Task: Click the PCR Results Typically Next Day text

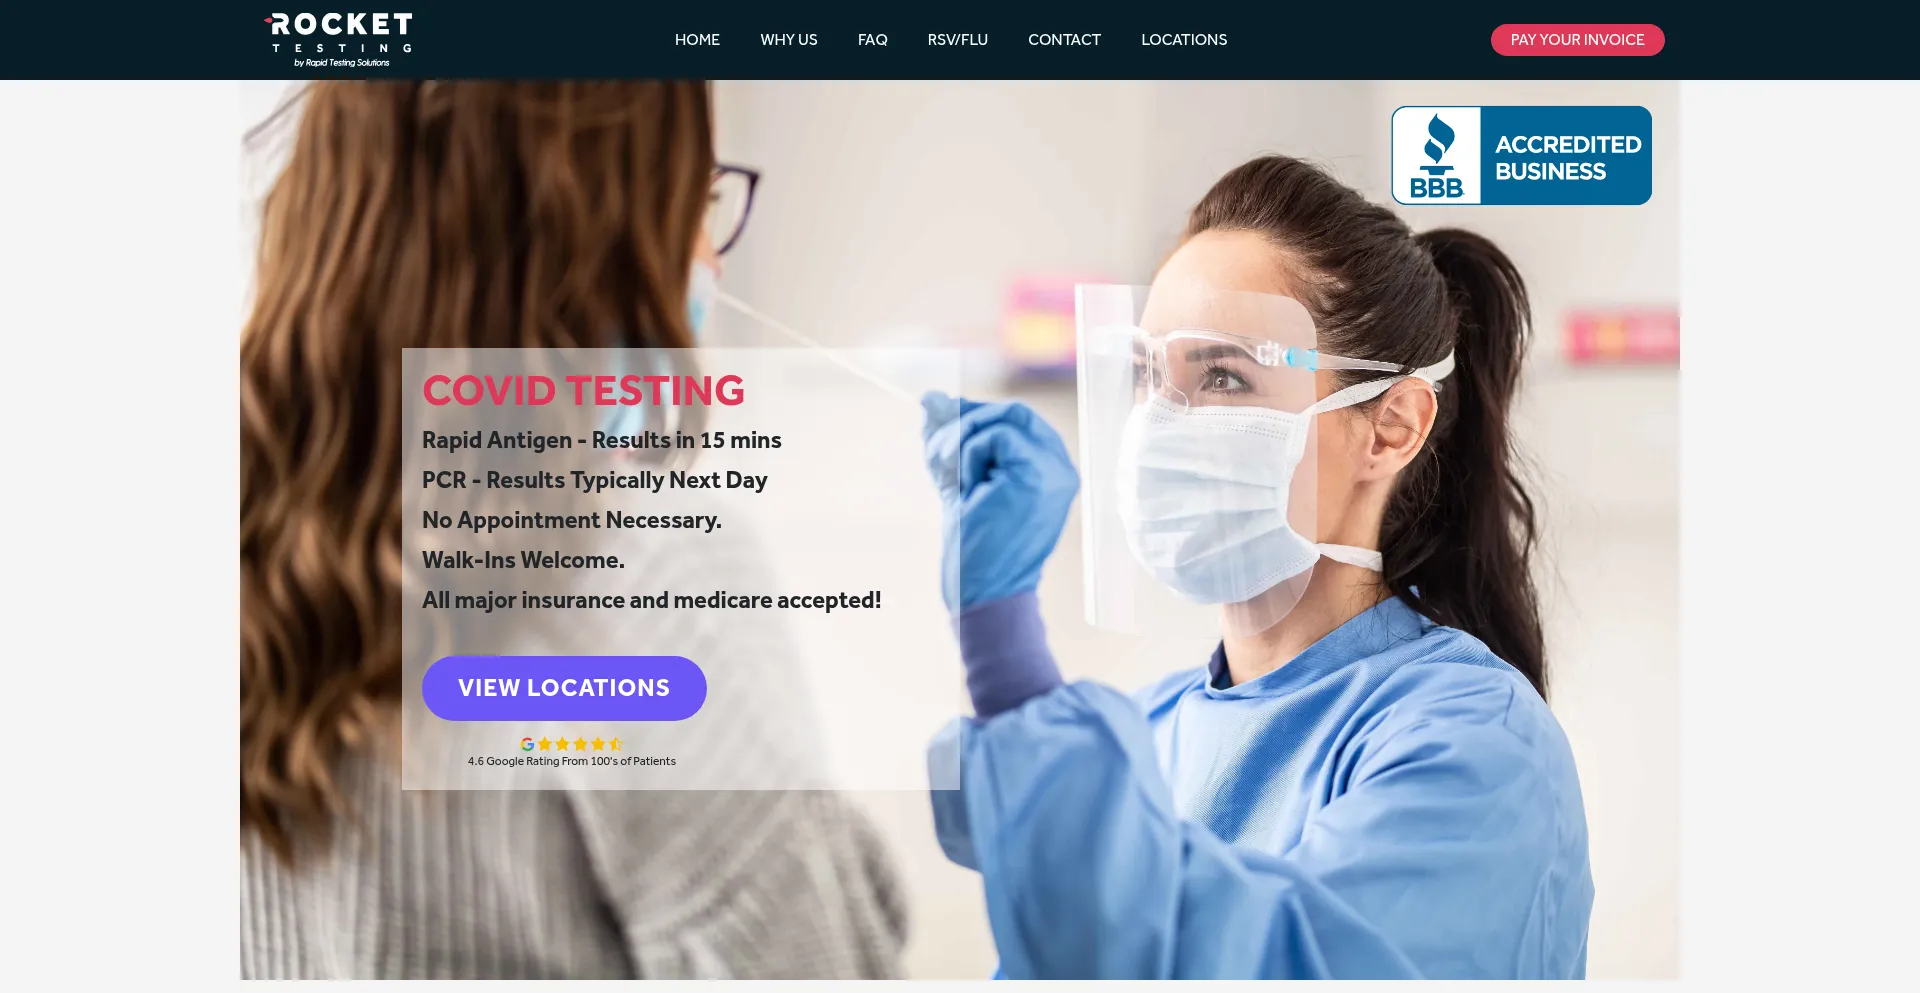Action: tap(594, 480)
